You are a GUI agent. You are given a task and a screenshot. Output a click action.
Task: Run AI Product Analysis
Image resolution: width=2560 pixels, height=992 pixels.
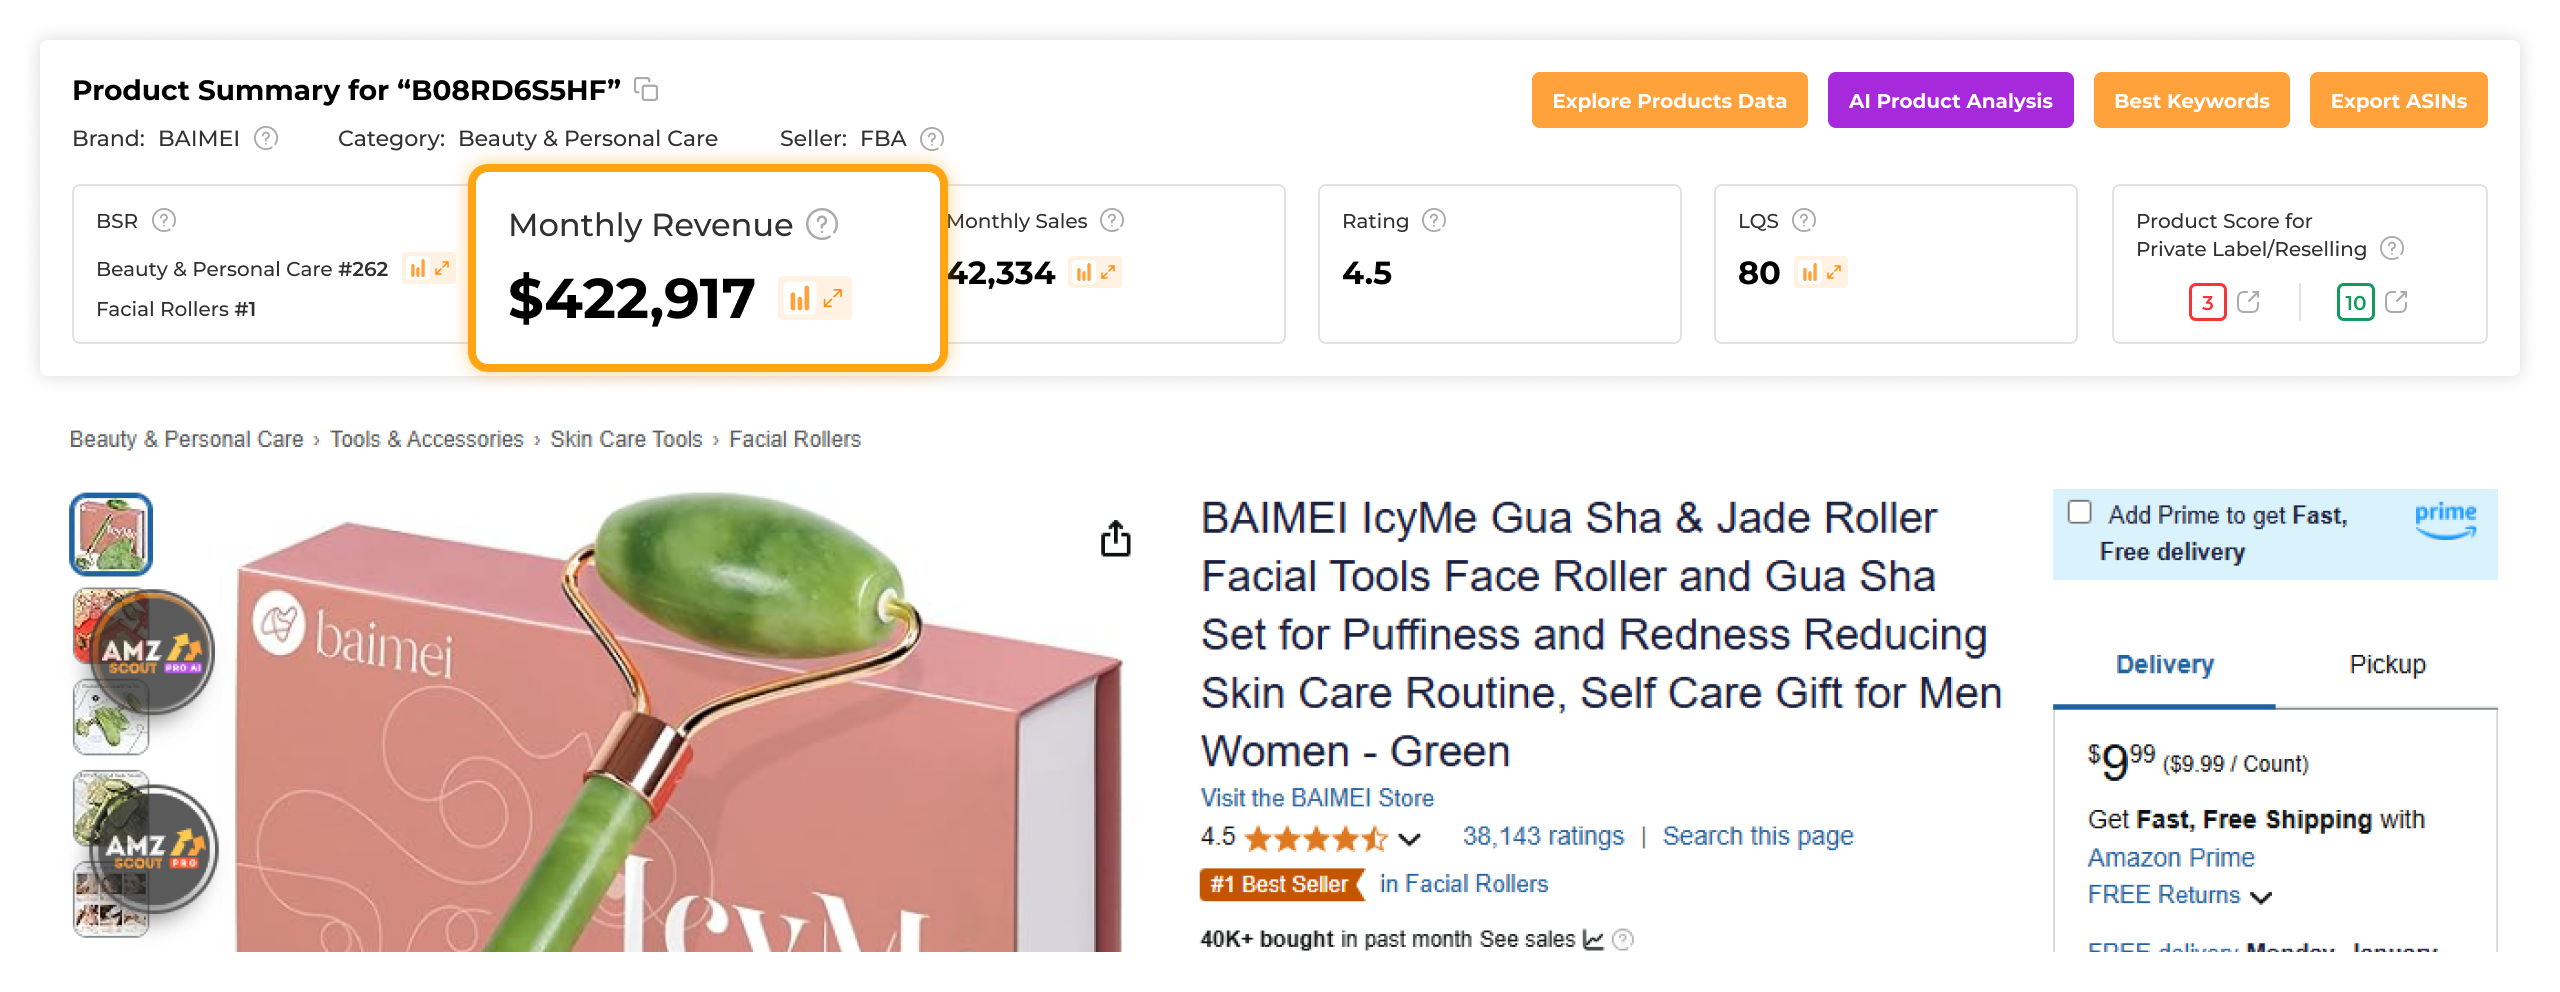point(1950,100)
